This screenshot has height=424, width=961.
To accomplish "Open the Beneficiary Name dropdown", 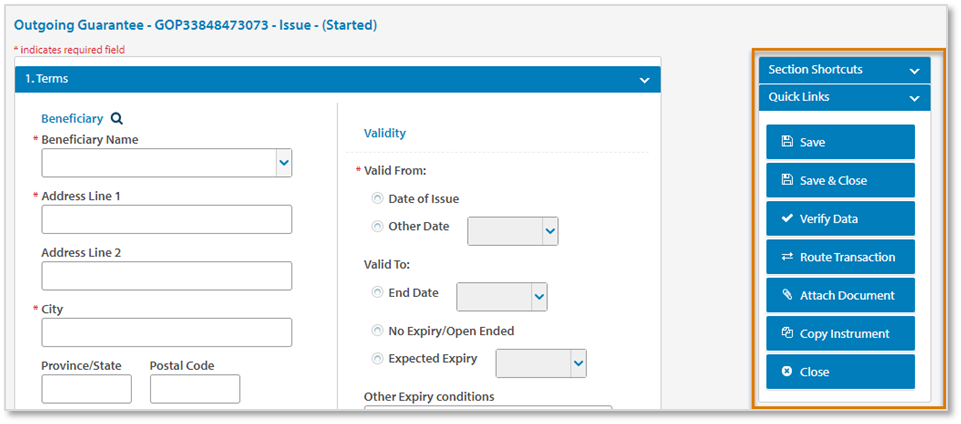I will [284, 162].
